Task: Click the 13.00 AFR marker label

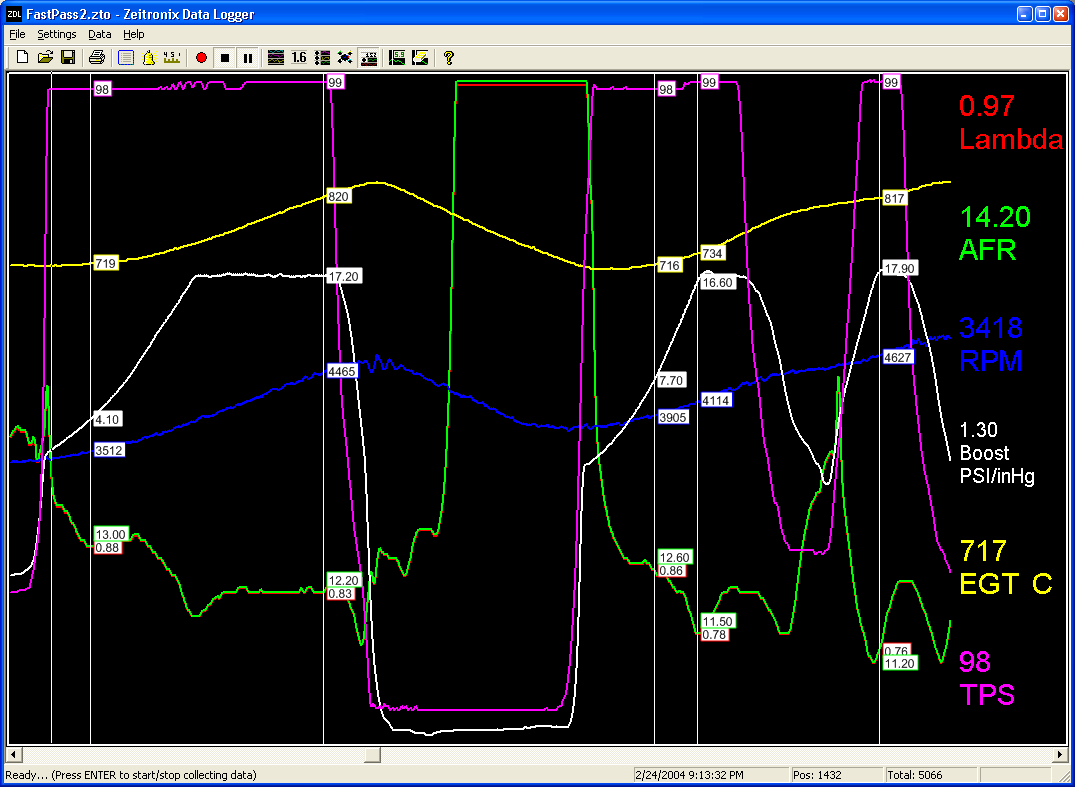Action: pyautogui.click(x=110, y=535)
